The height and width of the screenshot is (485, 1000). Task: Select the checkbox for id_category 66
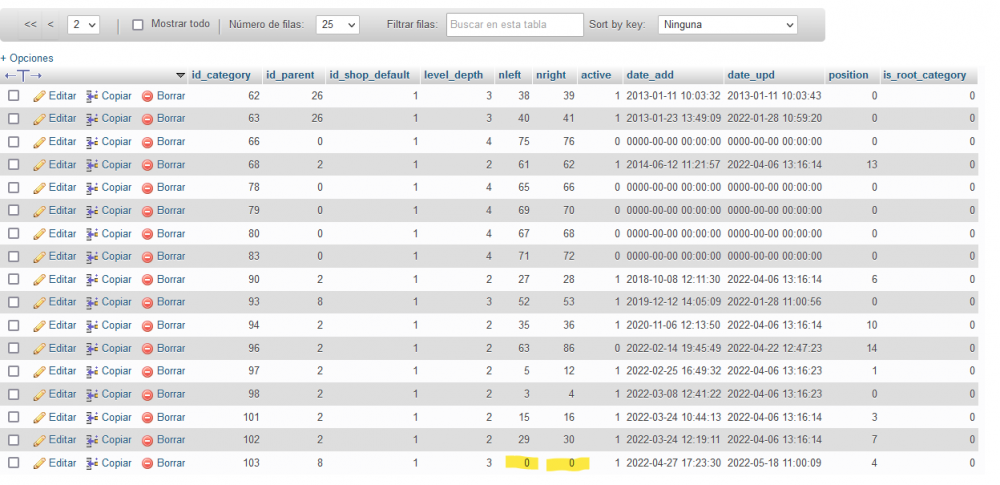(13, 142)
